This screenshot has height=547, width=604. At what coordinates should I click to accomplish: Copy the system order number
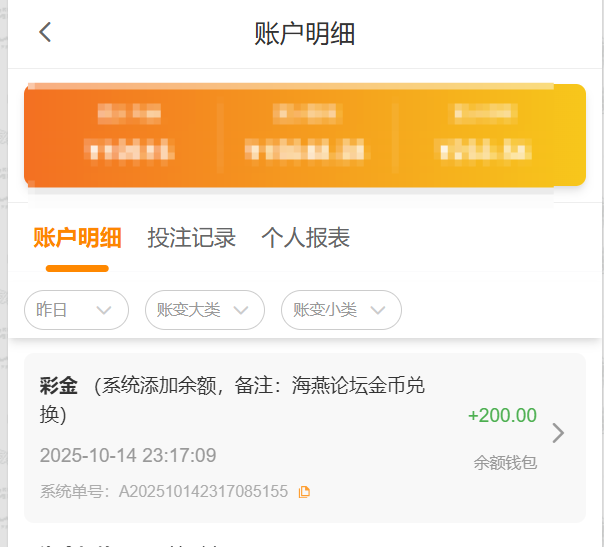(x=305, y=491)
